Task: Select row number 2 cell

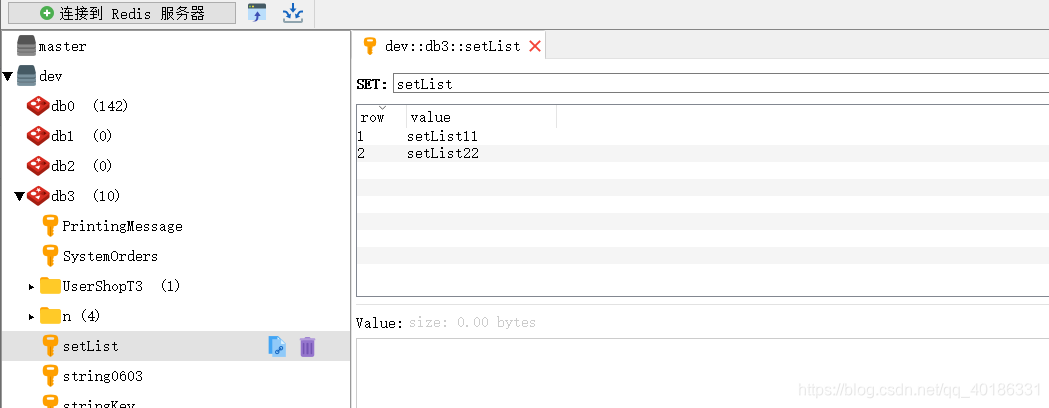Action: click(x=361, y=154)
